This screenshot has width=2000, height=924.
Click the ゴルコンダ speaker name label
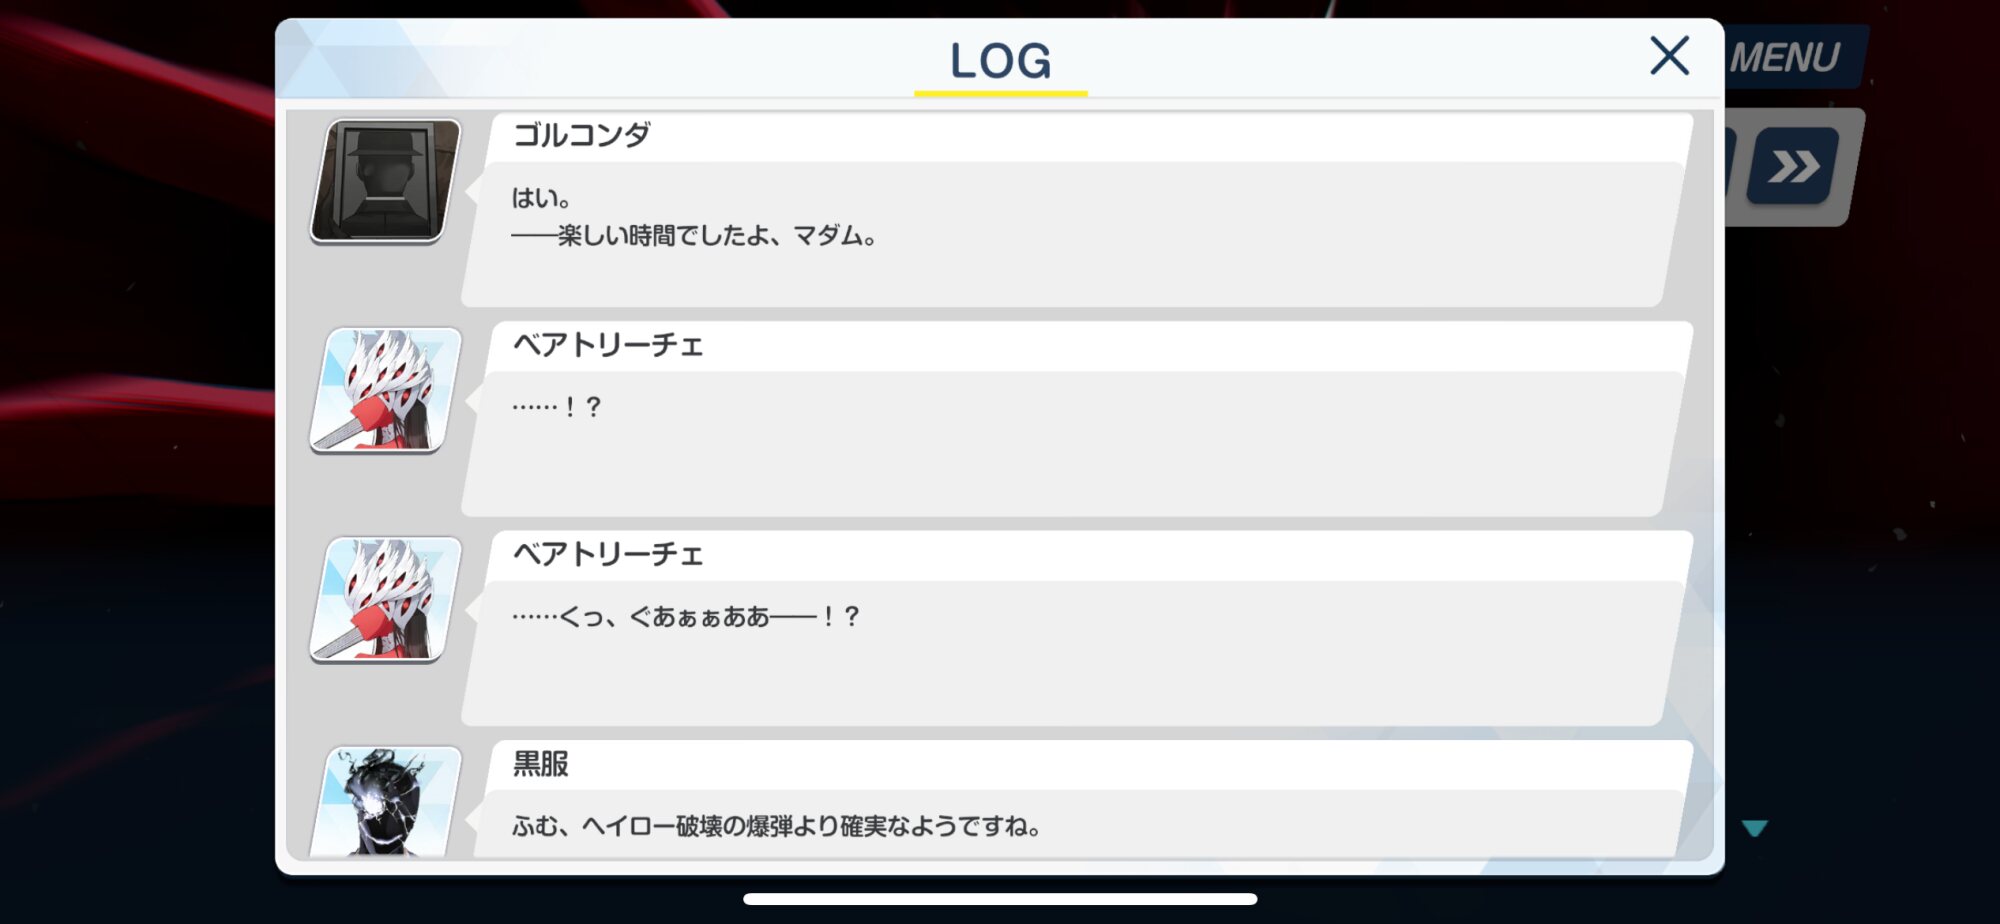click(582, 135)
